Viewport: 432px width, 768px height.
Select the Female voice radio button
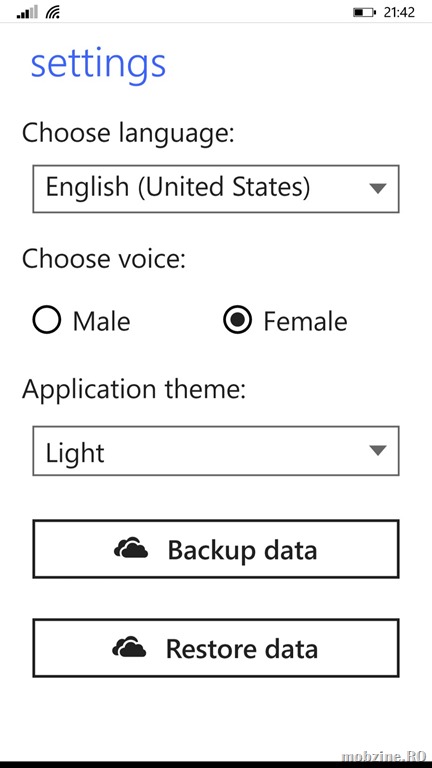(x=238, y=320)
